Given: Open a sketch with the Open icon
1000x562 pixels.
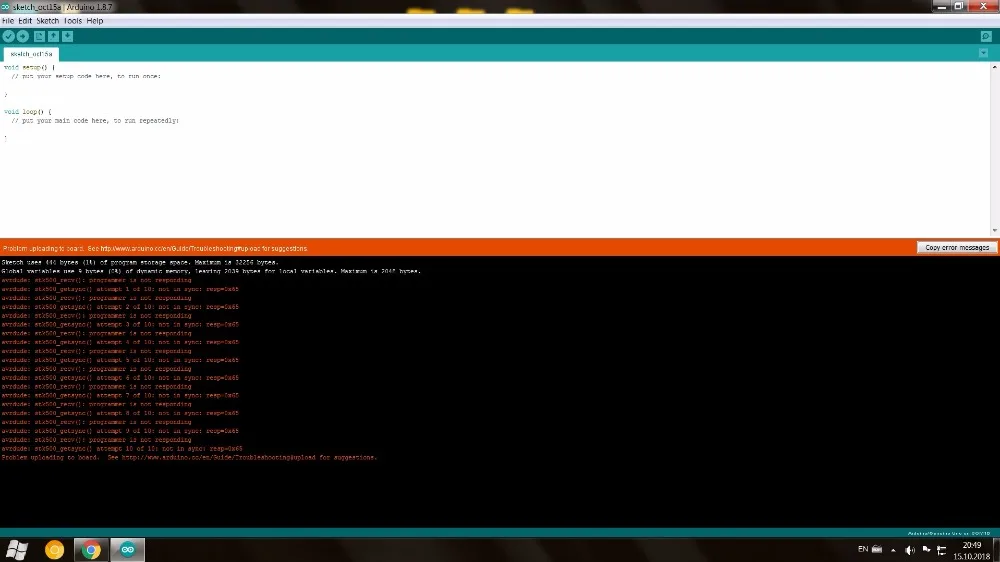Looking at the screenshot, I should [54, 36].
